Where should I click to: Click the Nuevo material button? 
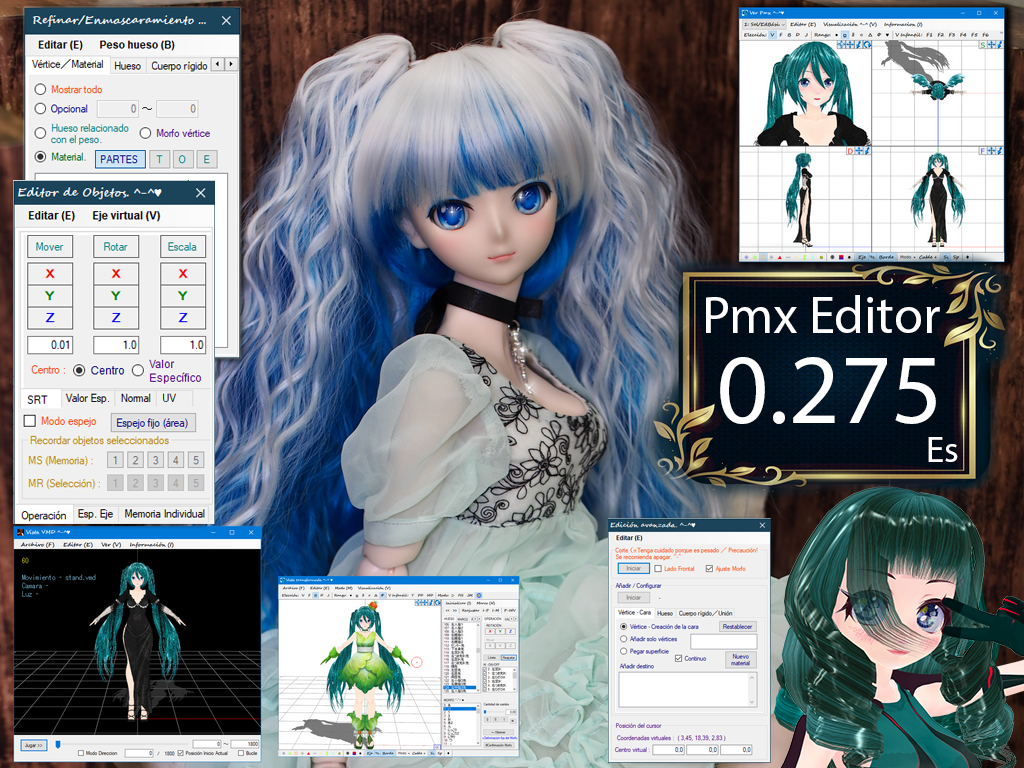click(x=741, y=660)
